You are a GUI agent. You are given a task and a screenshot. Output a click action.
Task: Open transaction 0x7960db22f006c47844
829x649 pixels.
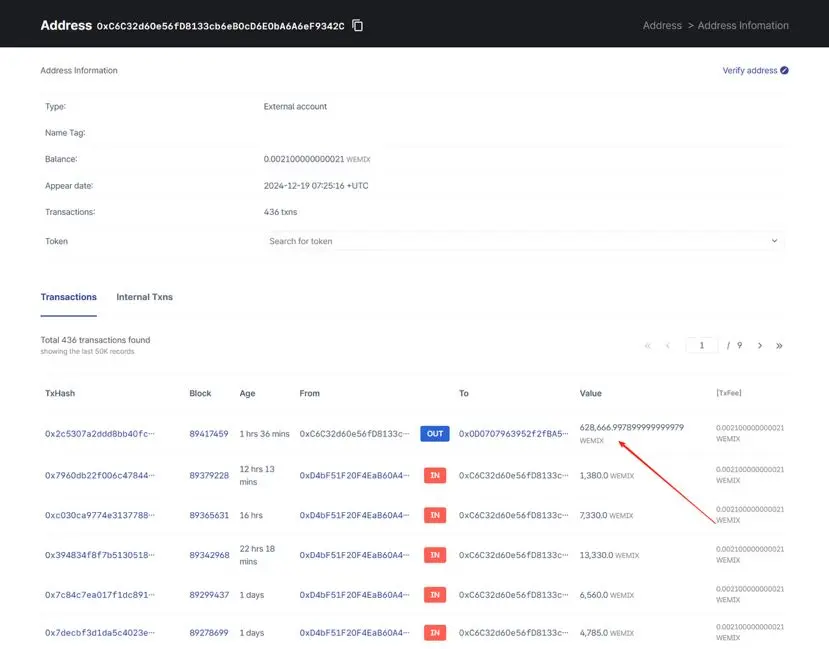tap(100, 476)
